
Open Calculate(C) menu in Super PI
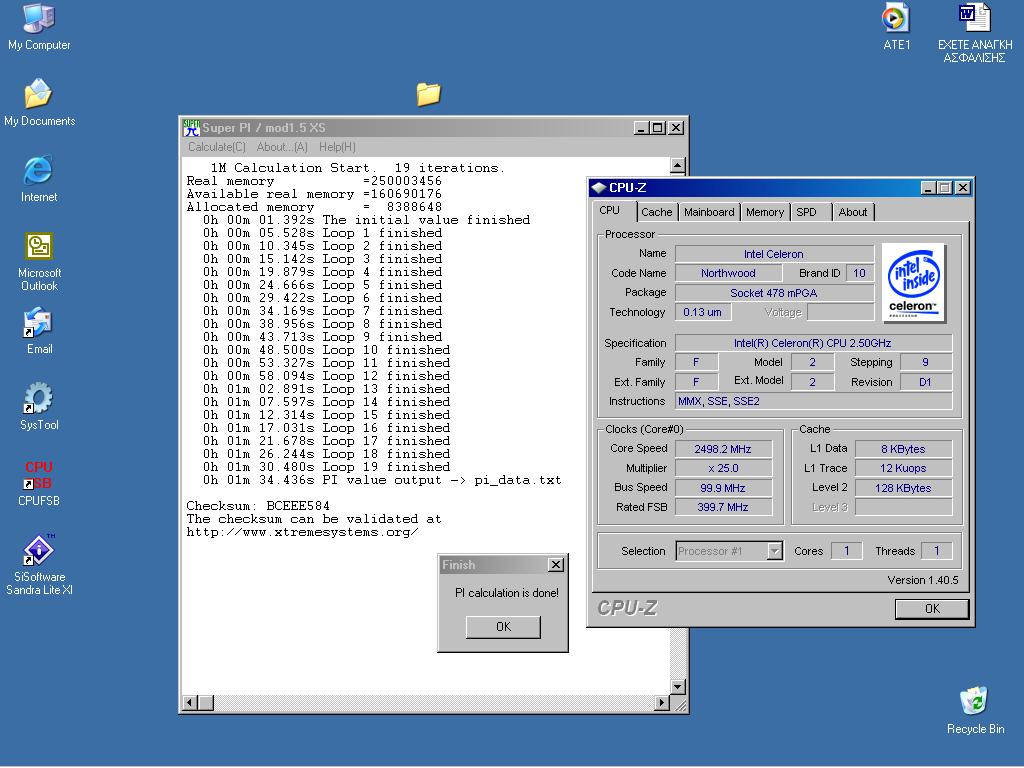click(x=217, y=147)
